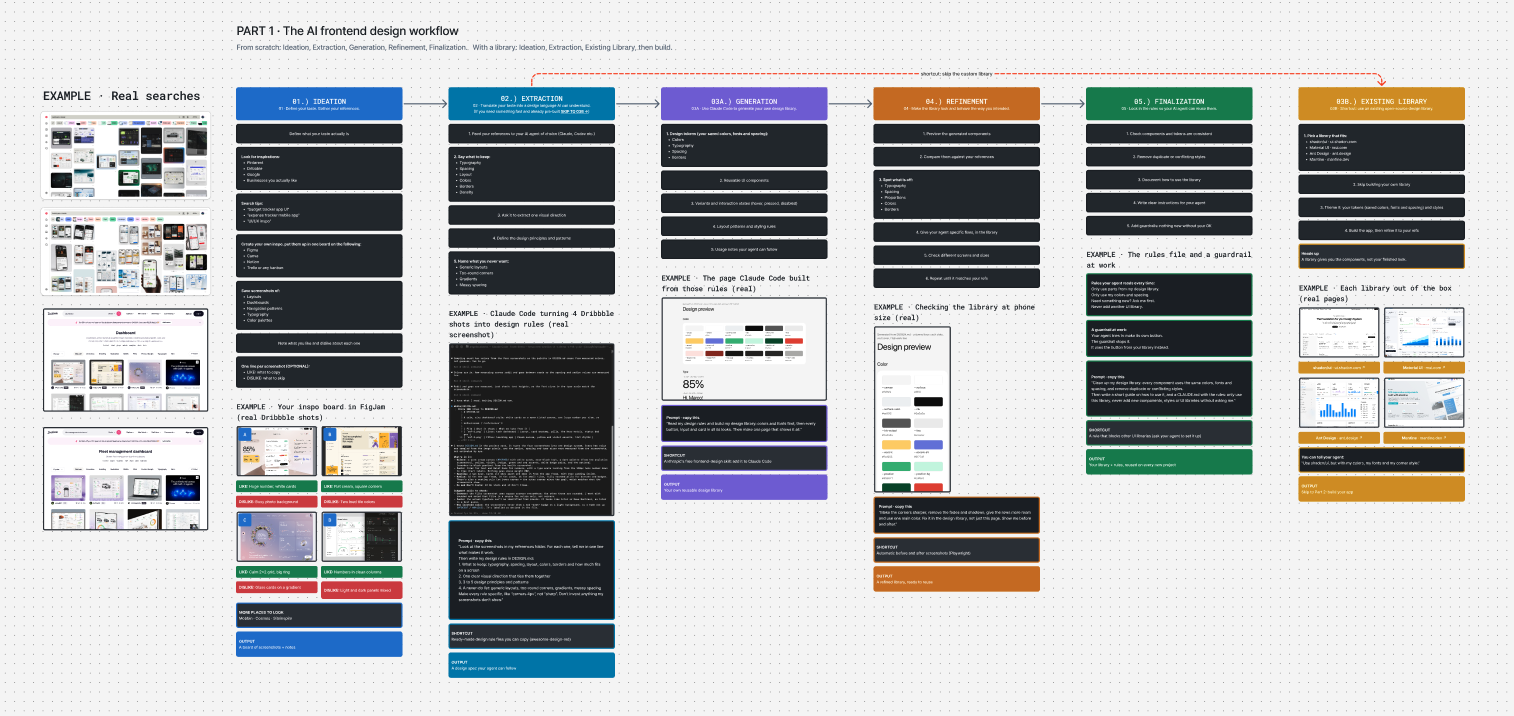Select the '5. Check different screens and sizes' card
Image resolution: width=1514 pixels, height=716 pixels.
[x=956, y=255]
